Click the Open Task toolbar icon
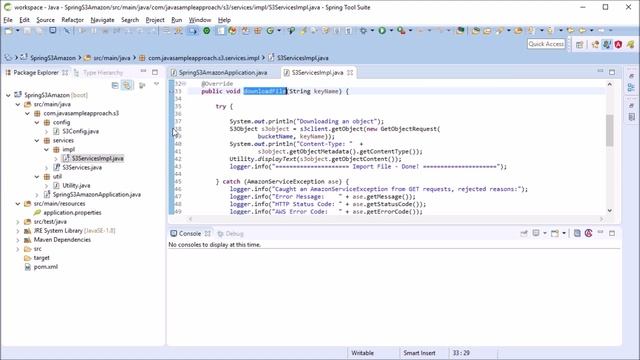This screenshot has width=640, height=360. [x=487, y=31]
